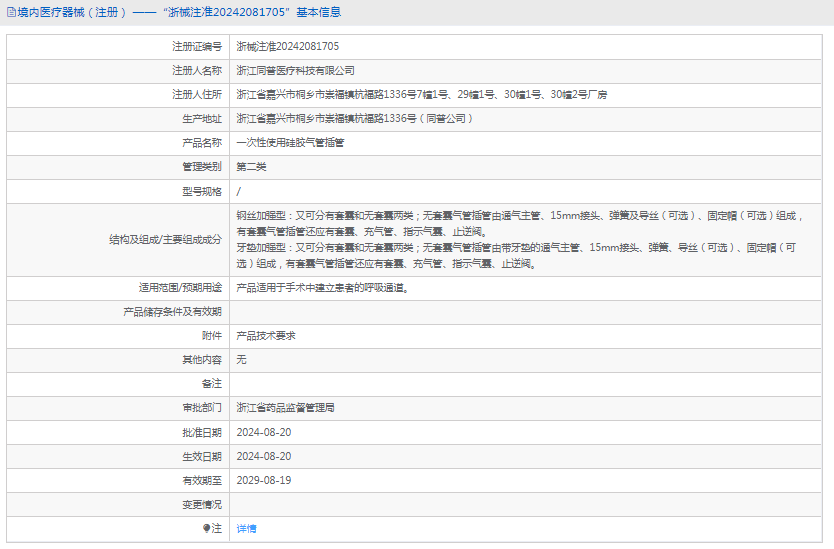Viewport: 834px width, 549px height.
Task: Click the 备注 row label
Action: pos(211,384)
